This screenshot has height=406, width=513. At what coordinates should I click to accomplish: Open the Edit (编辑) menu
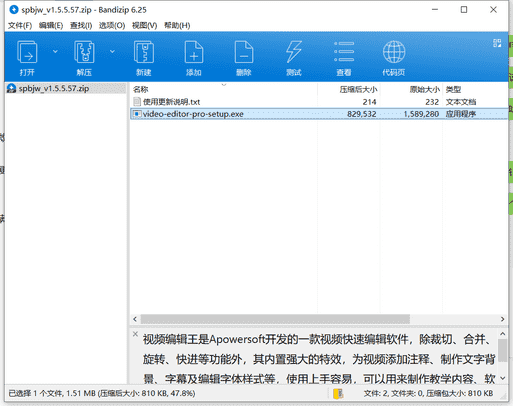pos(51,26)
